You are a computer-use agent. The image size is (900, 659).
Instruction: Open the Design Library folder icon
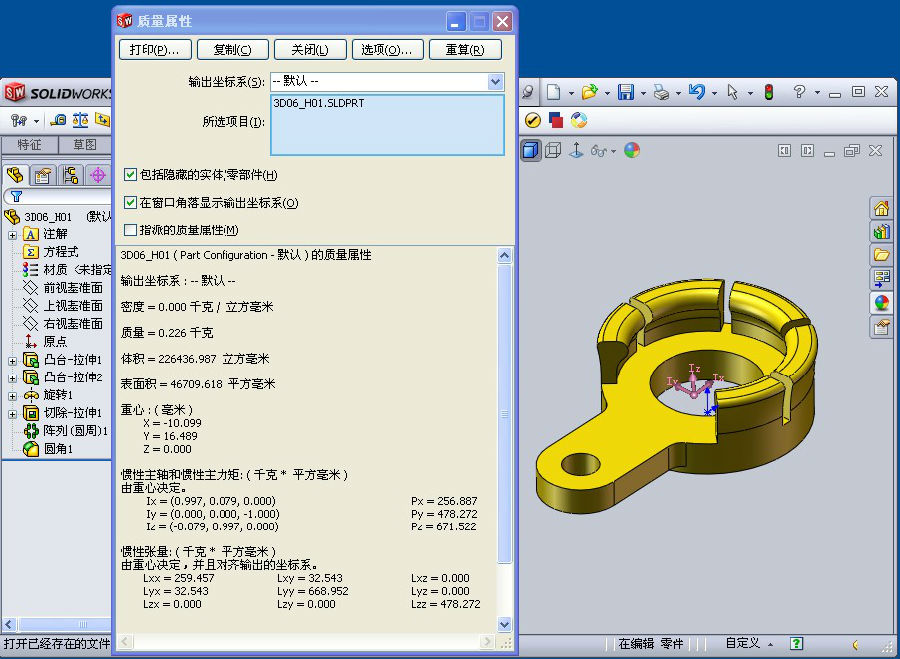pyautogui.click(x=881, y=254)
